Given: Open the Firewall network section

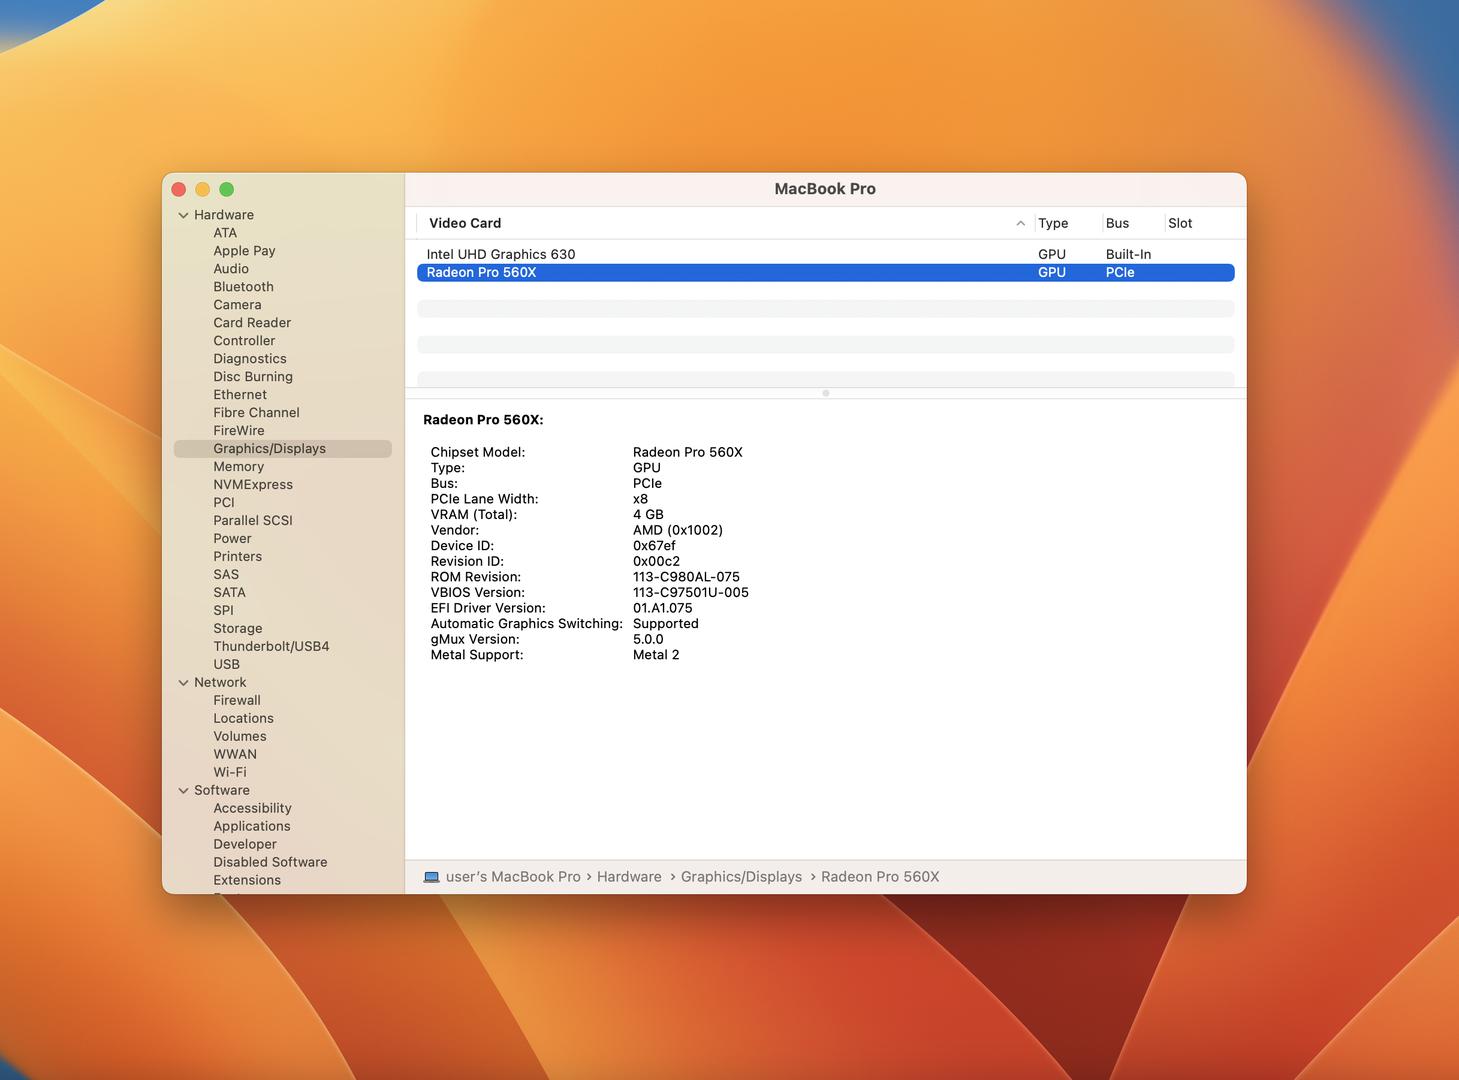Looking at the screenshot, I should 237,701.
